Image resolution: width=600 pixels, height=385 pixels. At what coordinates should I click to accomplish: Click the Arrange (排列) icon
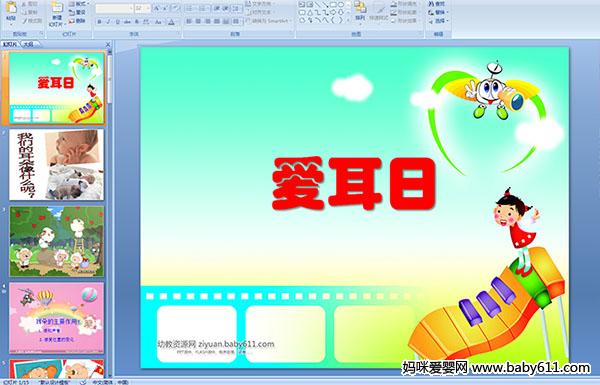coord(360,9)
